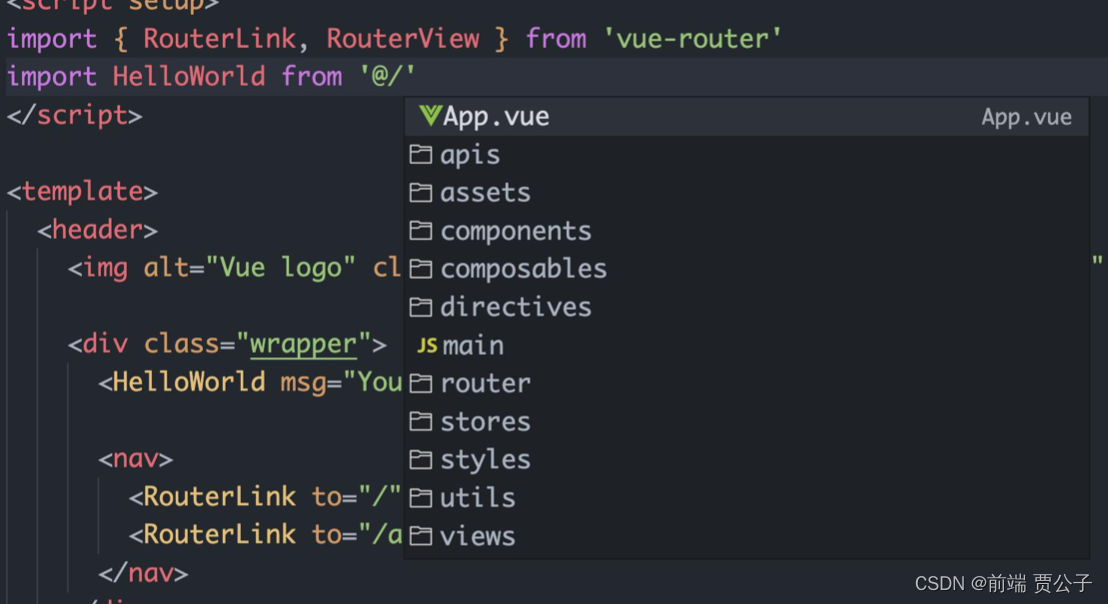Place cursor in the '@/' import path
The image size is (1108, 604).
click(x=387, y=76)
